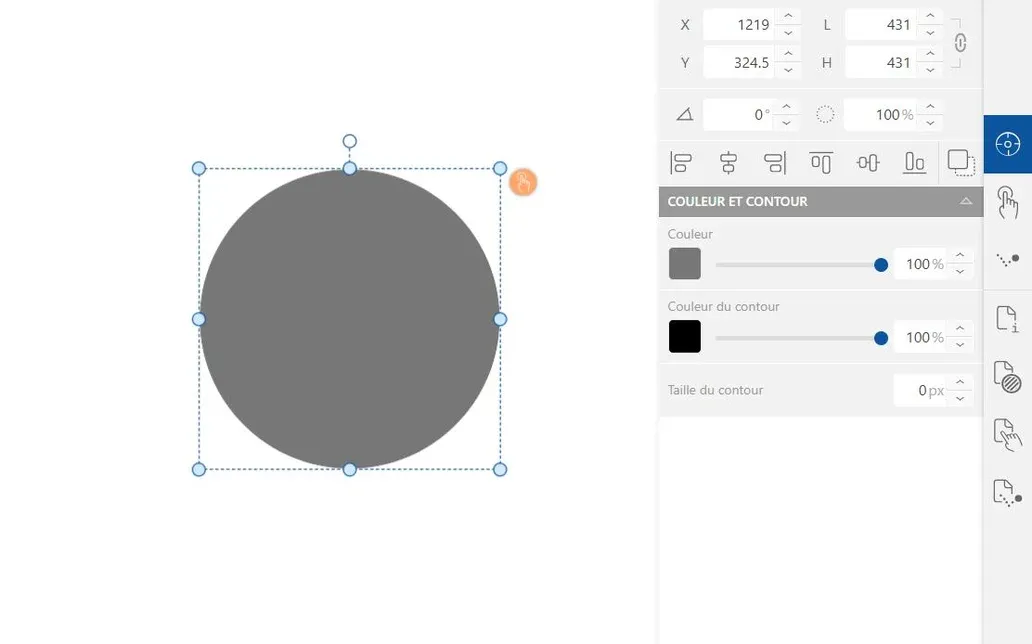Align the shape to the bottom

coord(914,163)
